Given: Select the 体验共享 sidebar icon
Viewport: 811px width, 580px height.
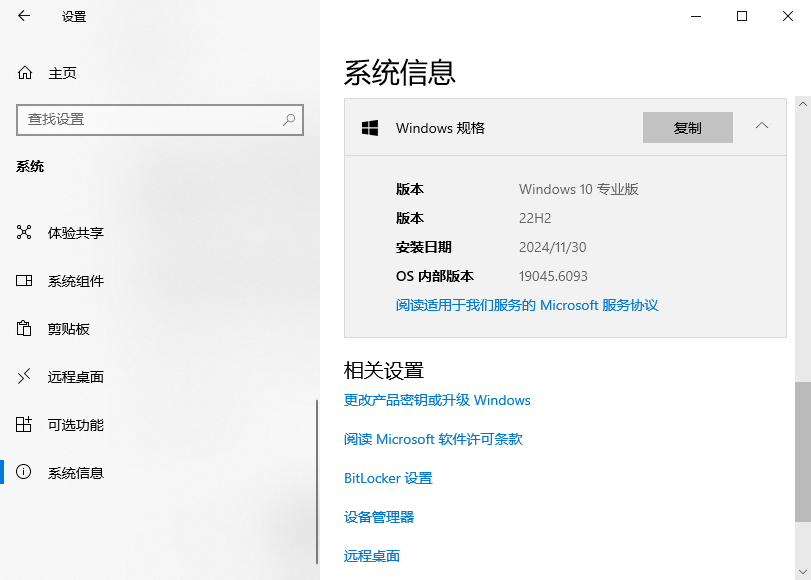Looking at the screenshot, I should tap(24, 232).
